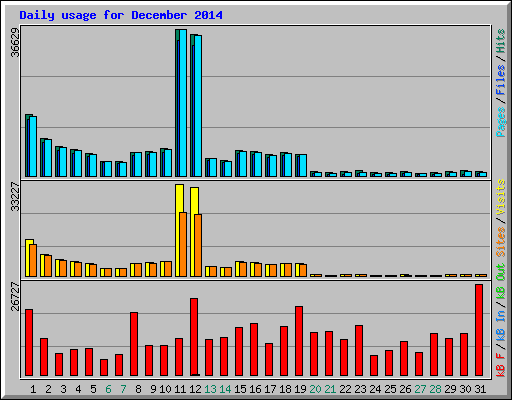Viewport: 512px width, 400px height.
Task: Click the 26727 axis value
Action: pyautogui.click(x=15, y=296)
